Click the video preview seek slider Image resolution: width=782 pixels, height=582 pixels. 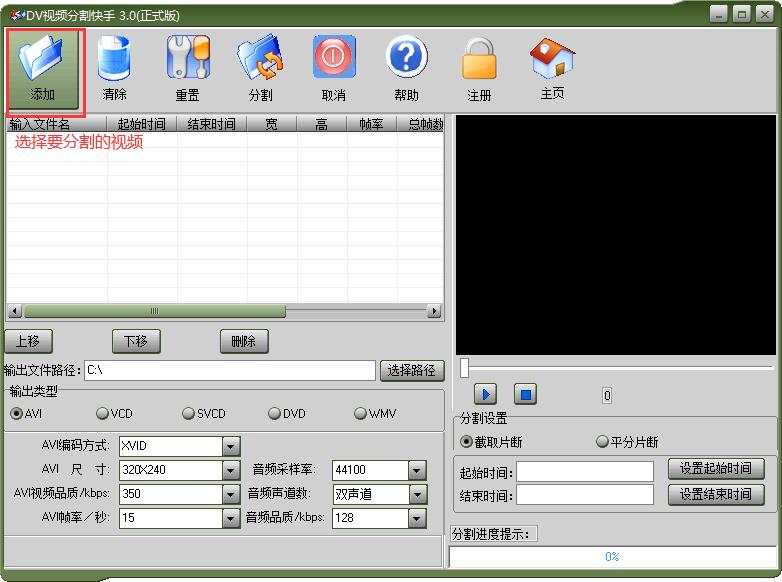coord(615,369)
